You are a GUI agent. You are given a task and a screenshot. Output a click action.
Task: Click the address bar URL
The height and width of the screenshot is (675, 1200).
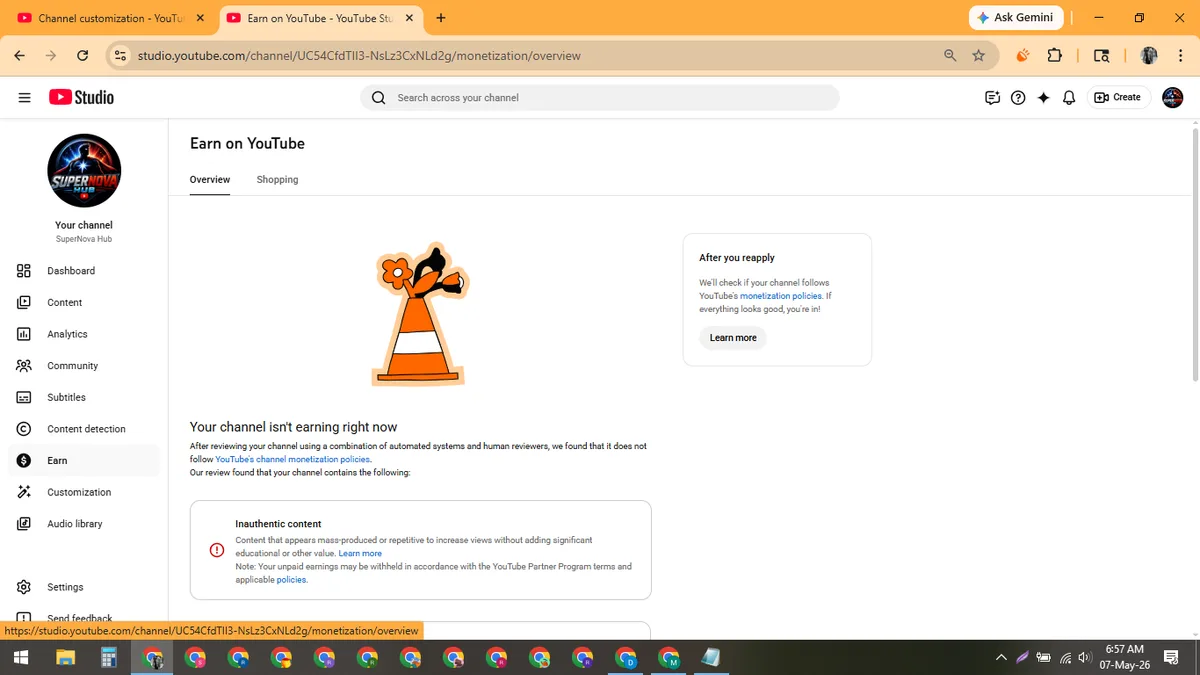coord(359,56)
